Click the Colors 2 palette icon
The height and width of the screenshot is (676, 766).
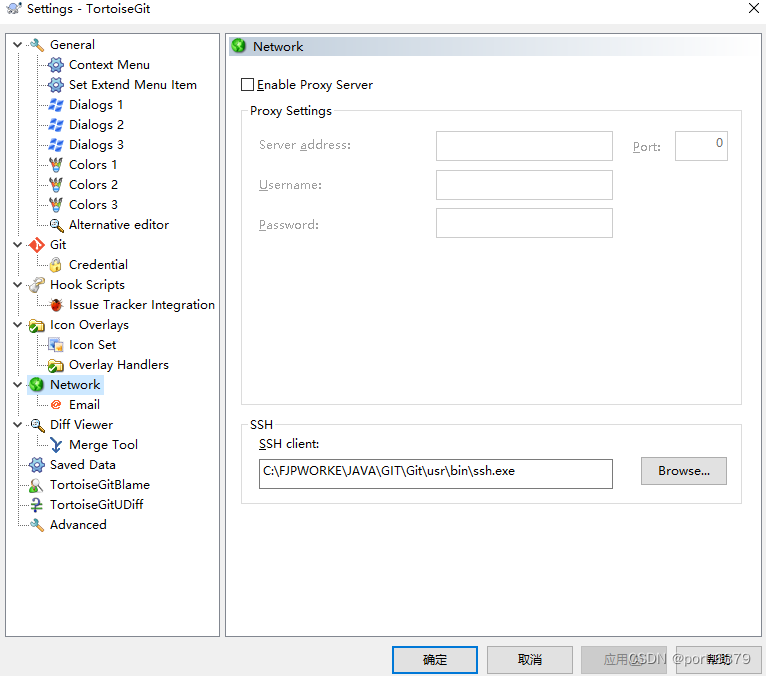click(x=56, y=185)
